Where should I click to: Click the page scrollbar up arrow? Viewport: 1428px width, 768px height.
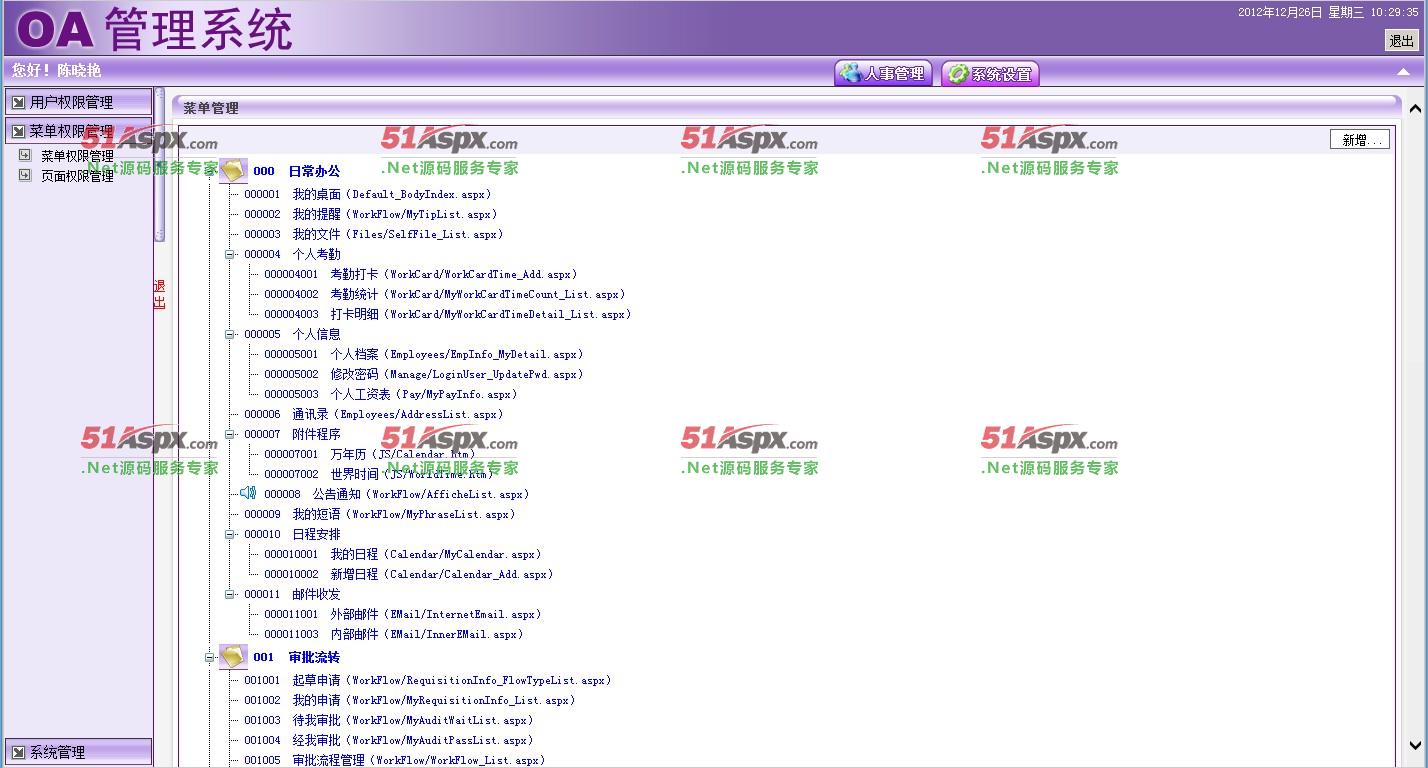[1415, 108]
